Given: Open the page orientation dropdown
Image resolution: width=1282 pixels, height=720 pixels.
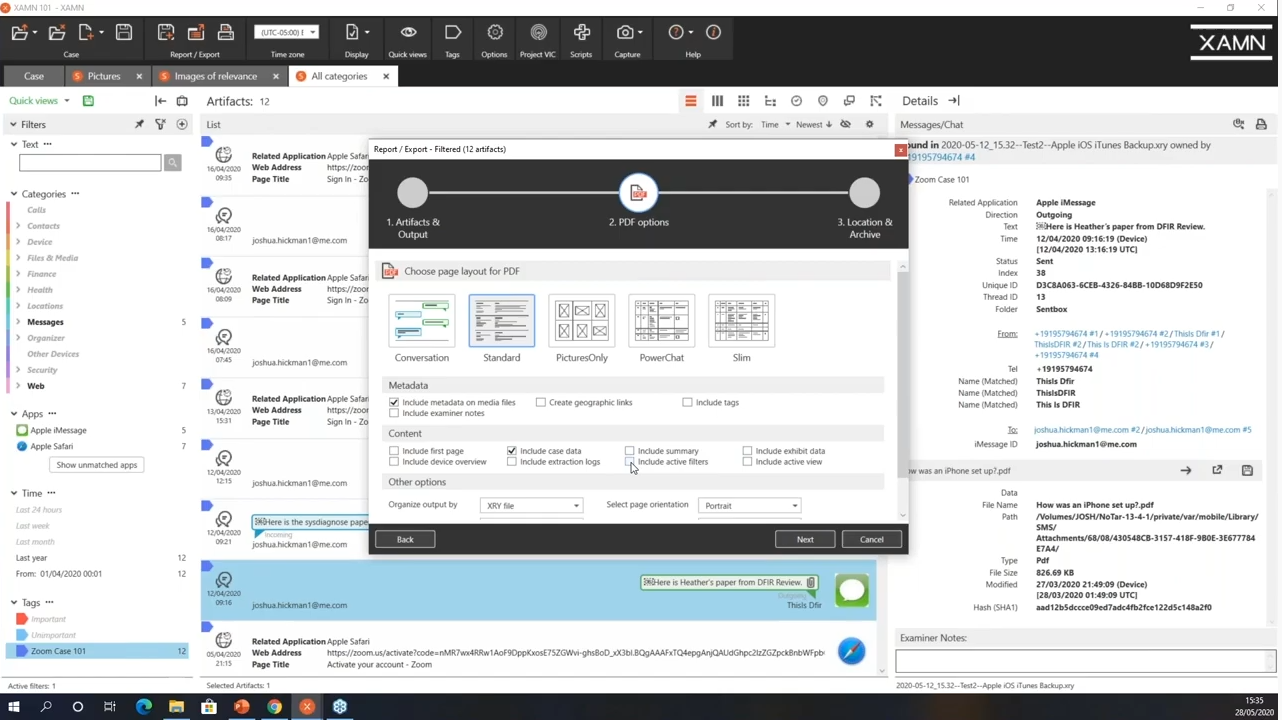Looking at the screenshot, I should [x=749, y=506].
